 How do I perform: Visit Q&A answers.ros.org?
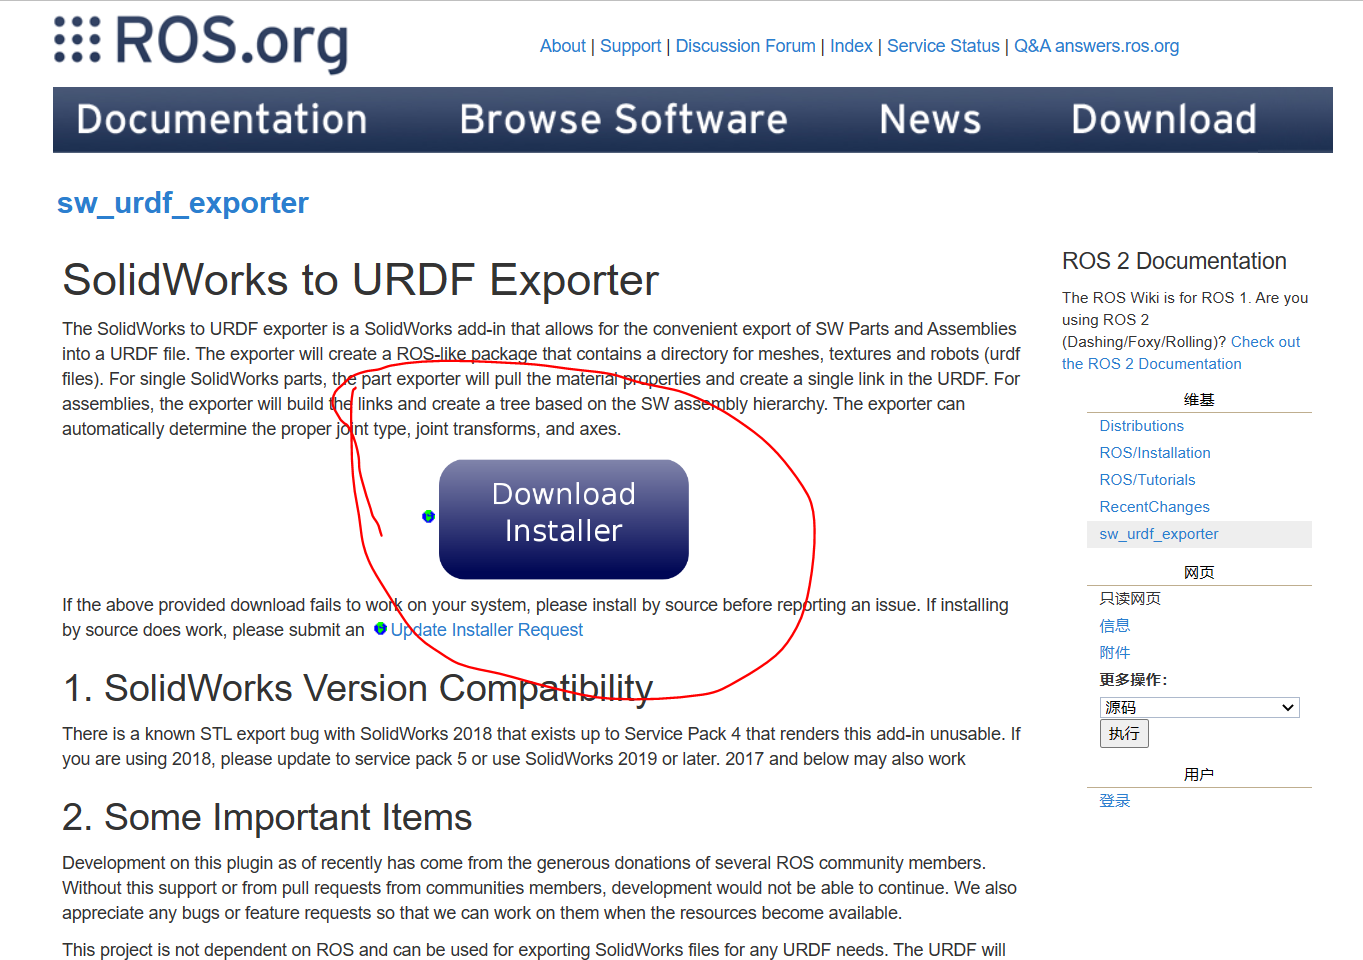pyautogui.click(x=1096, y=46)
